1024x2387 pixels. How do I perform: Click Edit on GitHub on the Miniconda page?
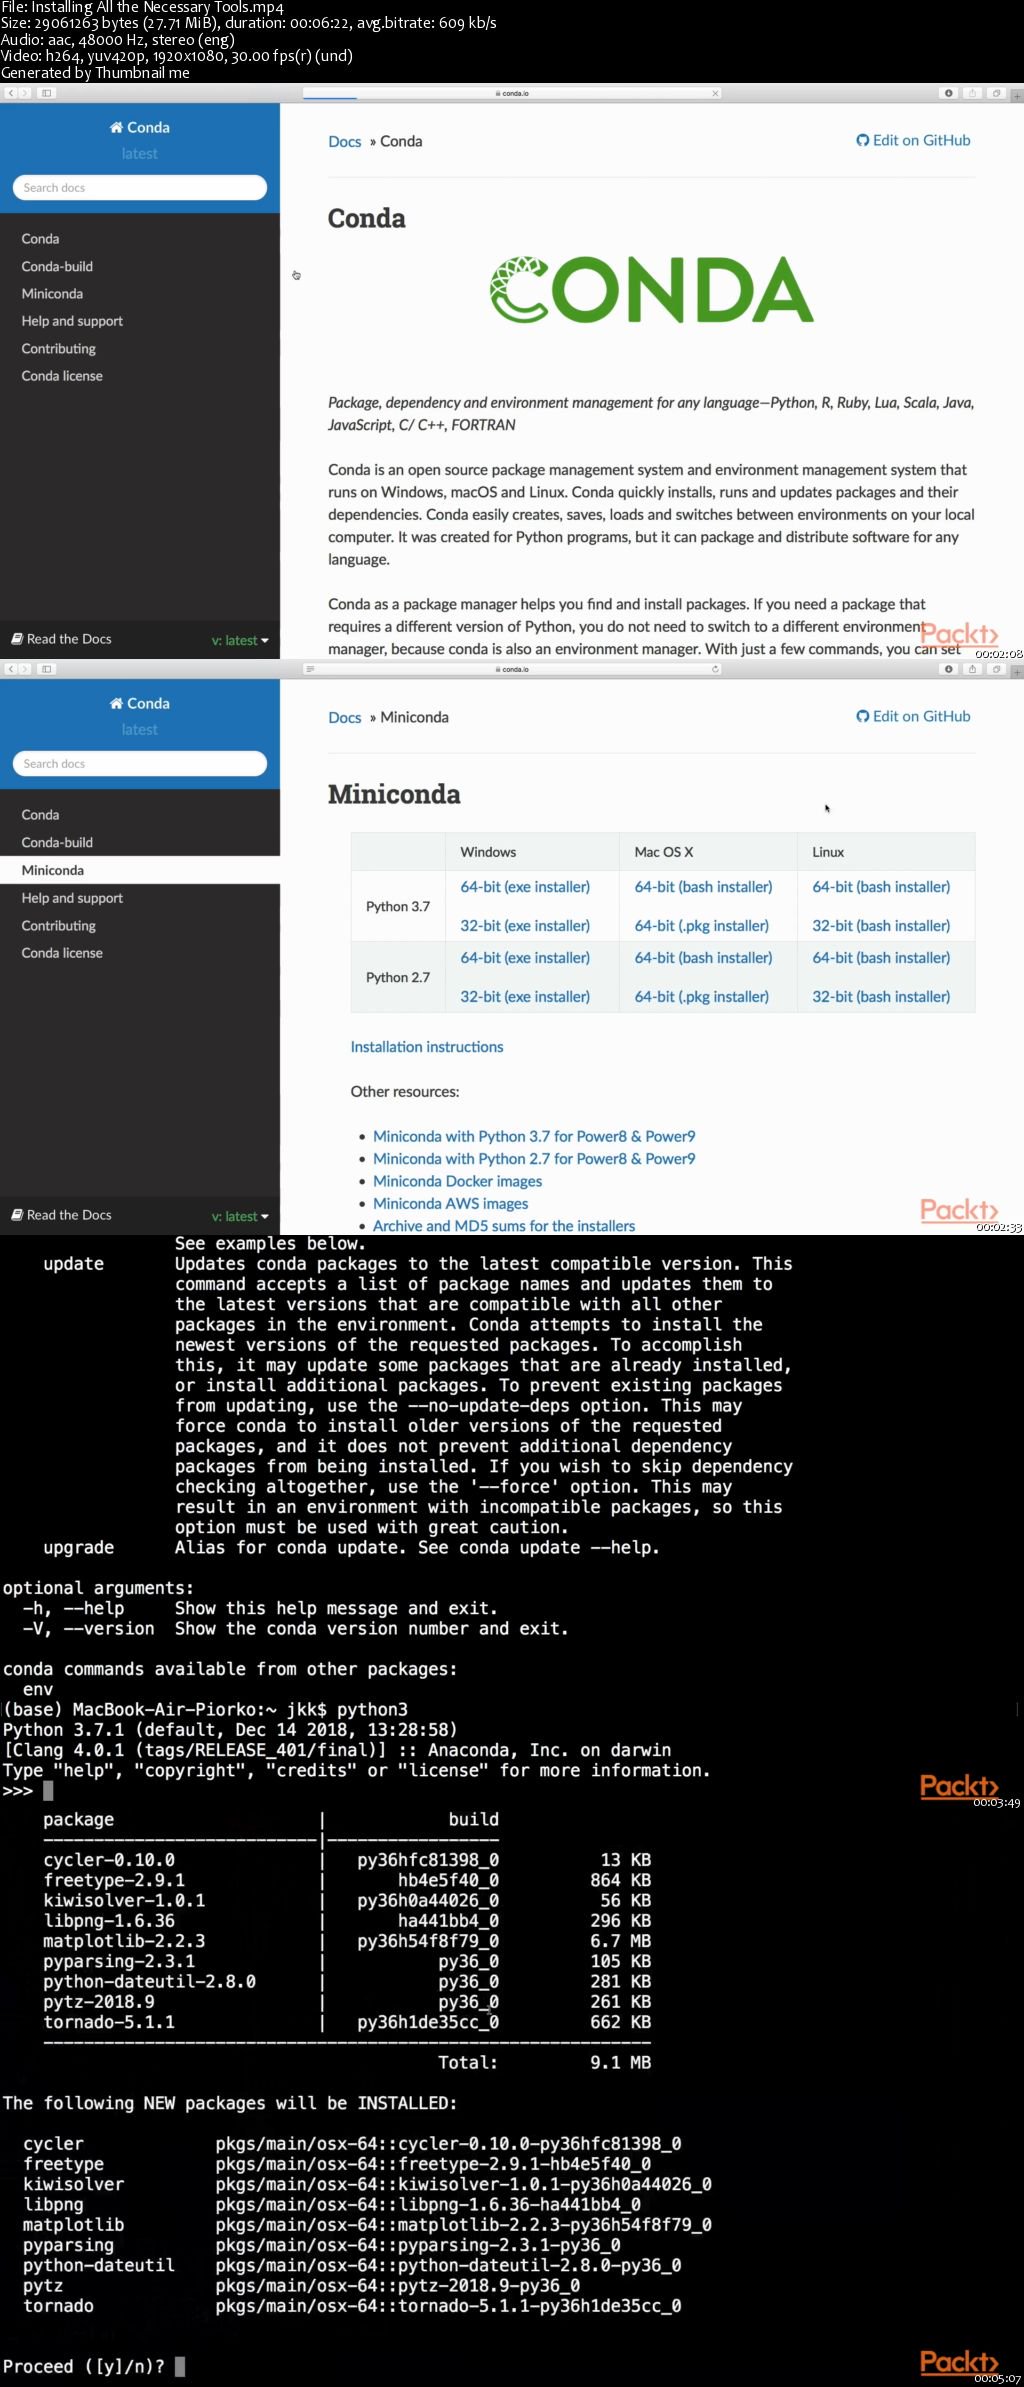click(913, 716)
